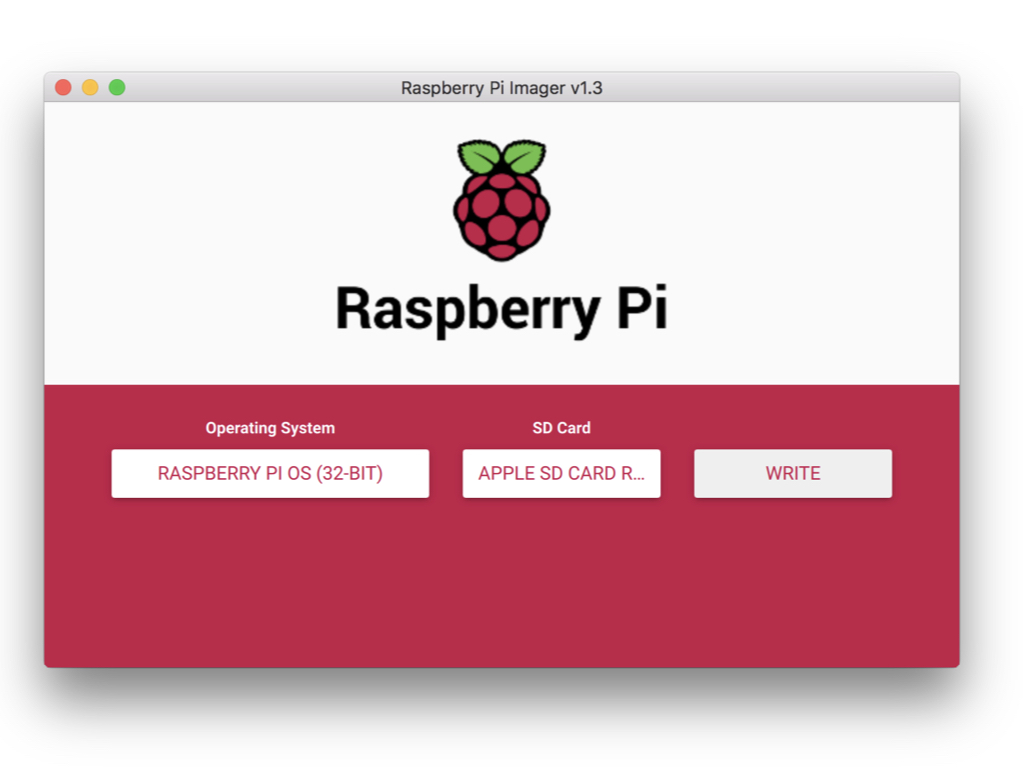This screenshot has width=1024, height=768.
Task: Start writing with the WRITE button
Action: click(x=793, y=473)
